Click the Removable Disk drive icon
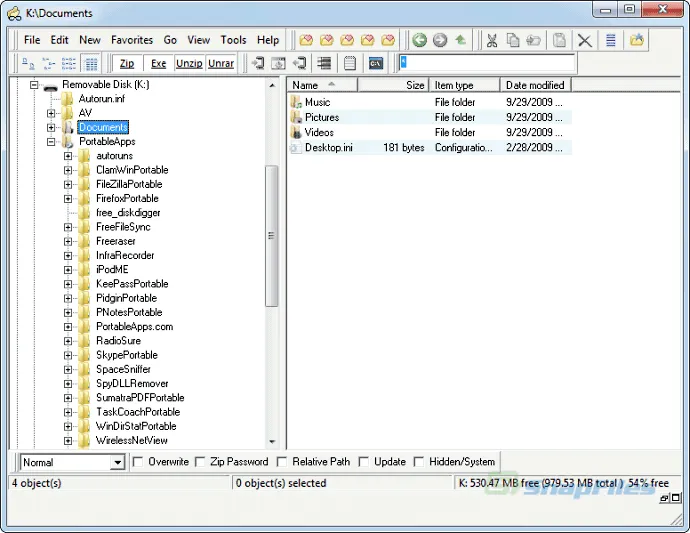This screenshot has height=533, width=690. point(51,87)
